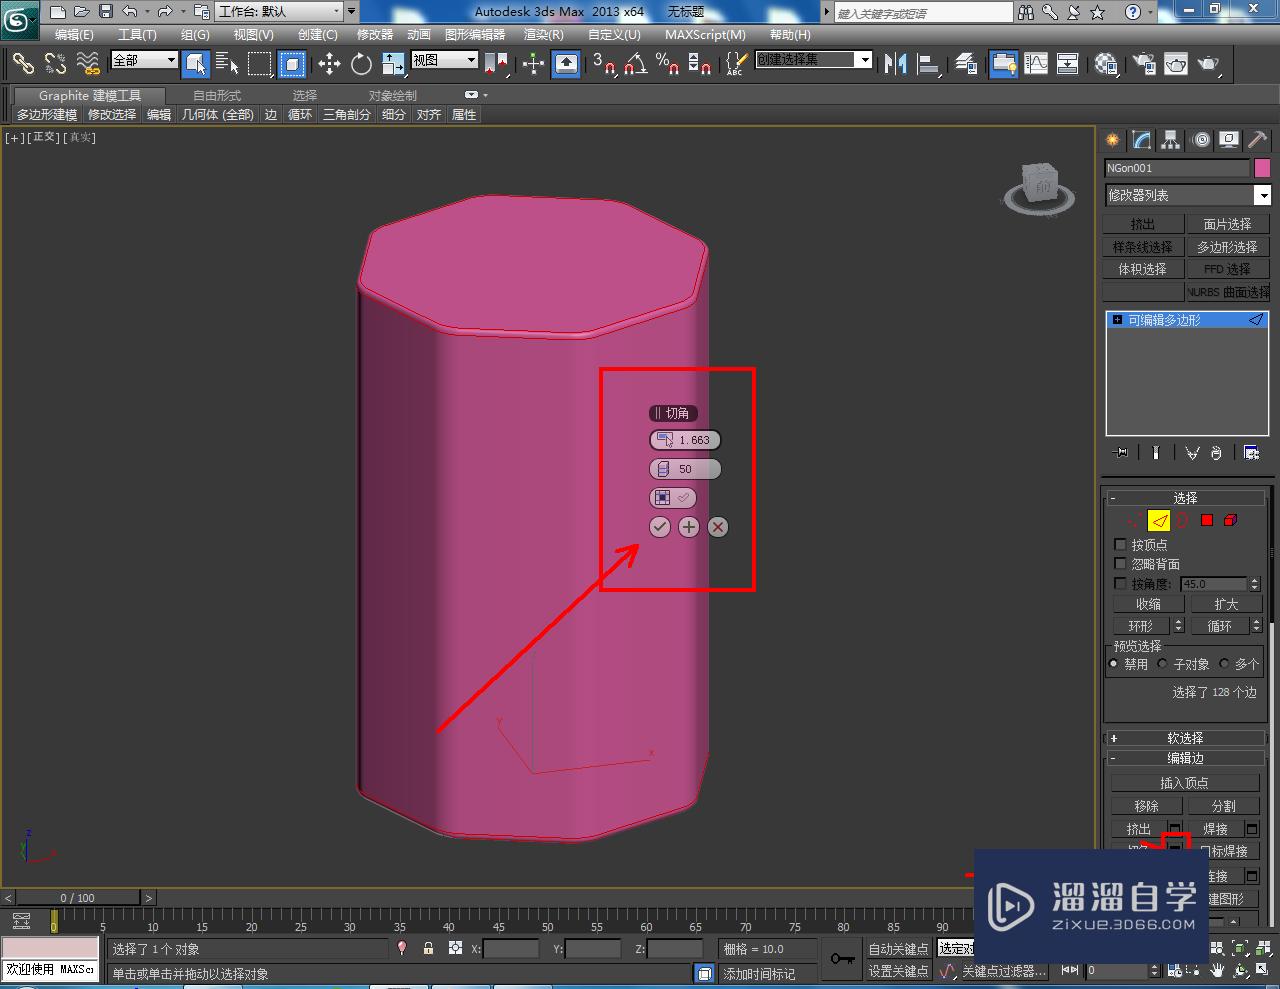This screenshot has height=989, width=1280.
Task: Click the 分割 split button
Action: [x=1223, y=806]
